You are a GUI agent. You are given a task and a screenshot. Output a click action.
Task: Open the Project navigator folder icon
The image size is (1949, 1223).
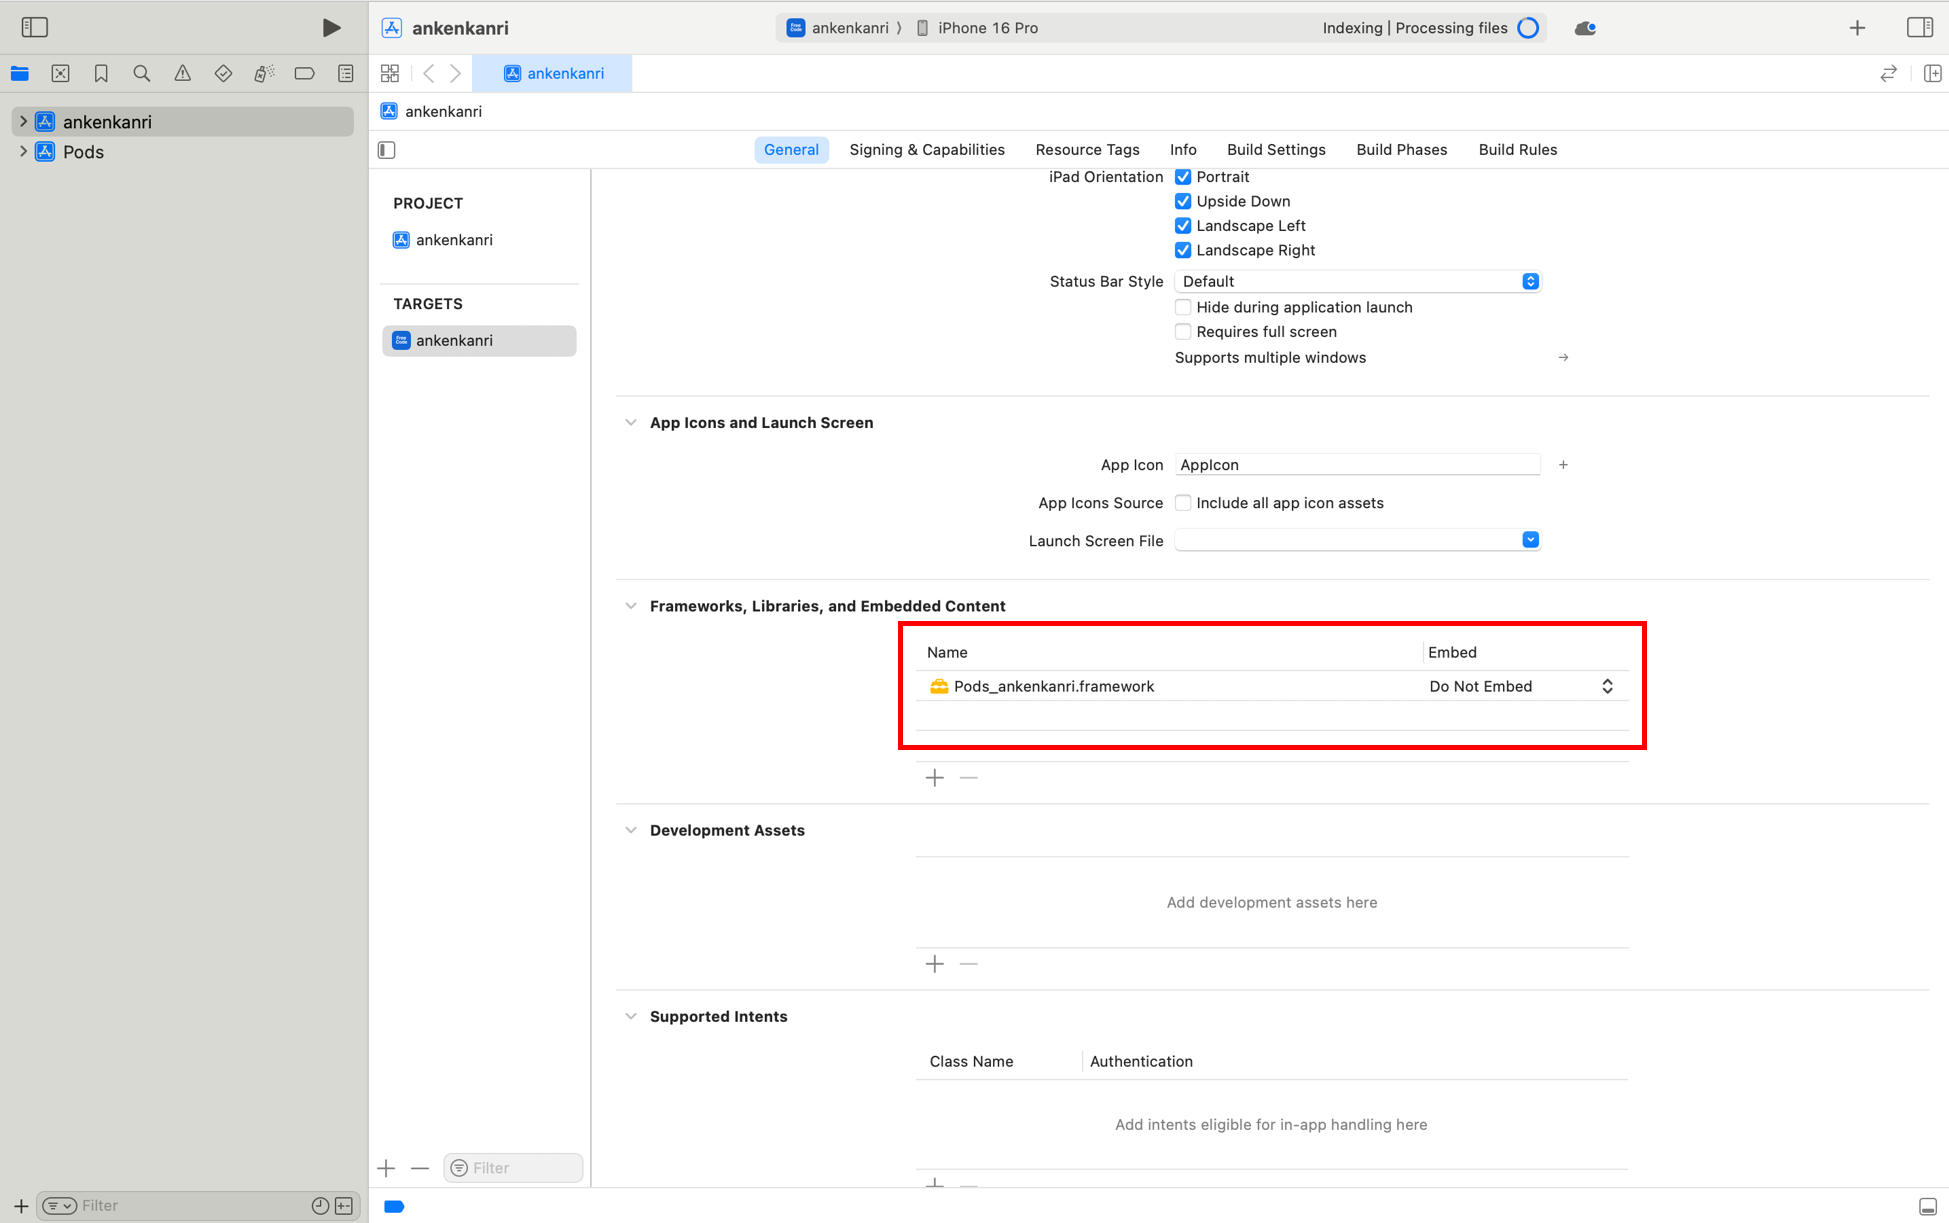[x=20, y=73]
